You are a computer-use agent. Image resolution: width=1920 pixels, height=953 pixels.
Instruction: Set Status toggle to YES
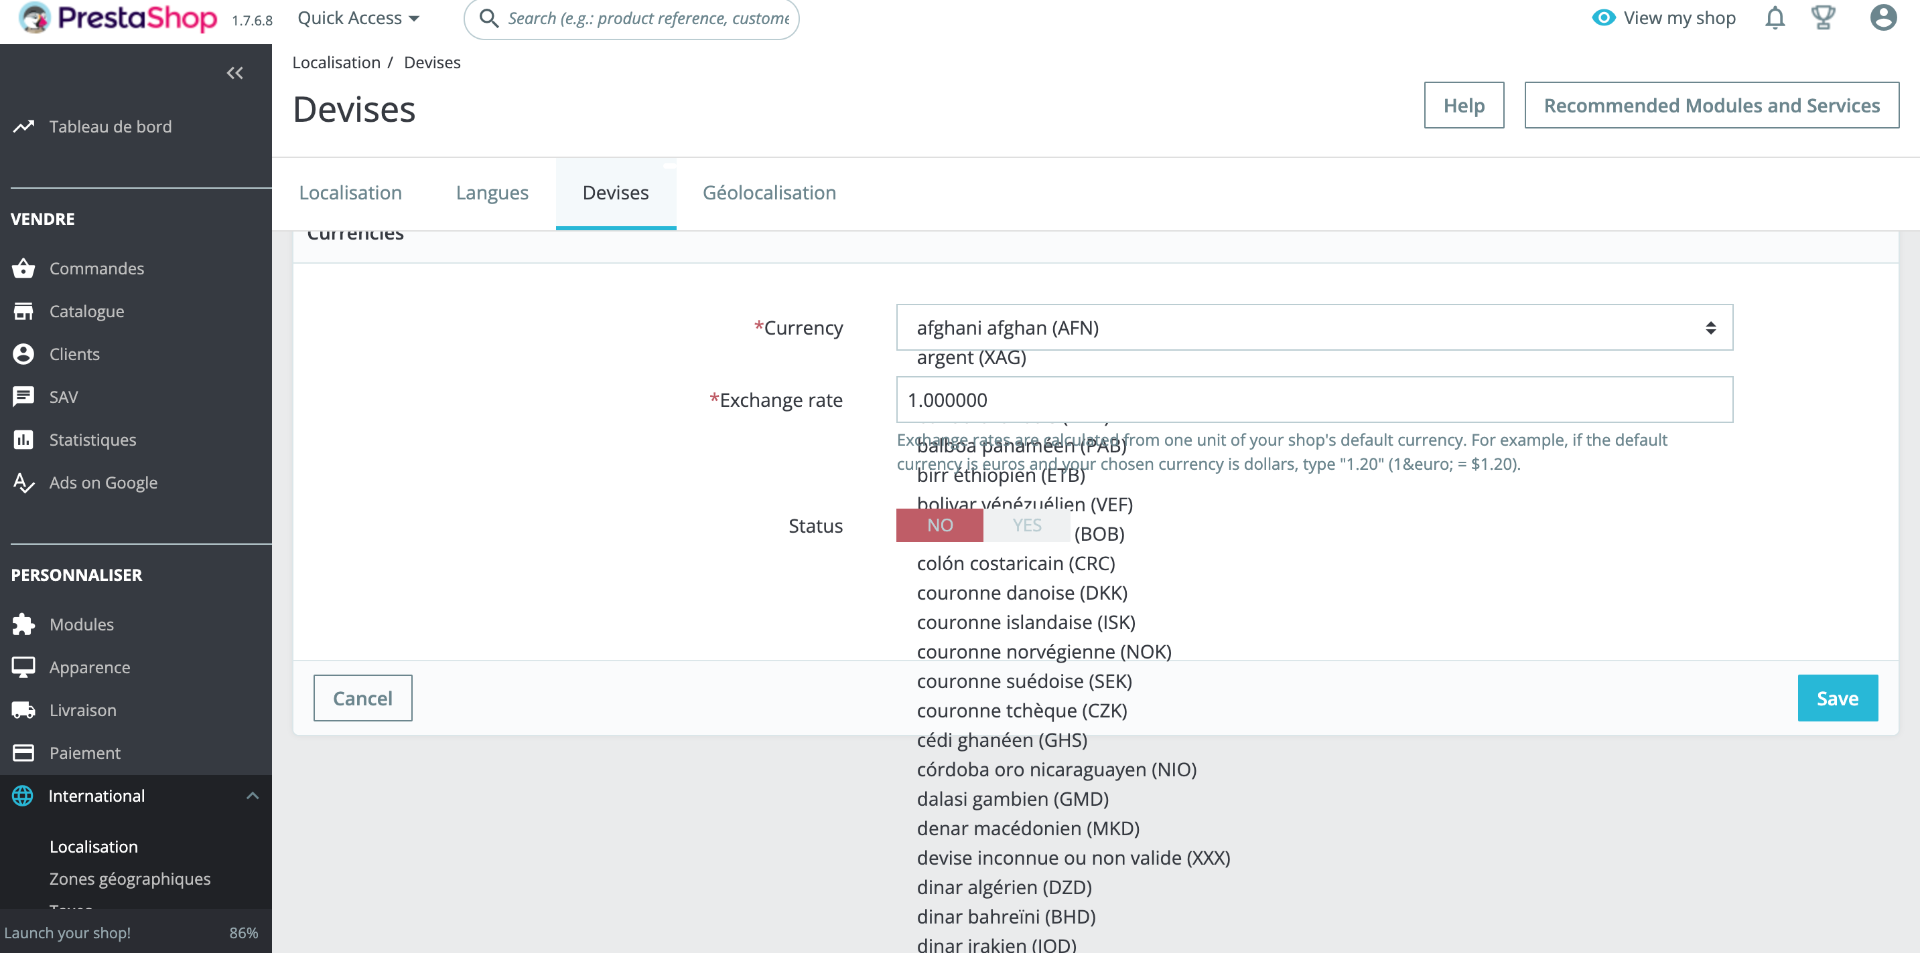click(1027, 525)
